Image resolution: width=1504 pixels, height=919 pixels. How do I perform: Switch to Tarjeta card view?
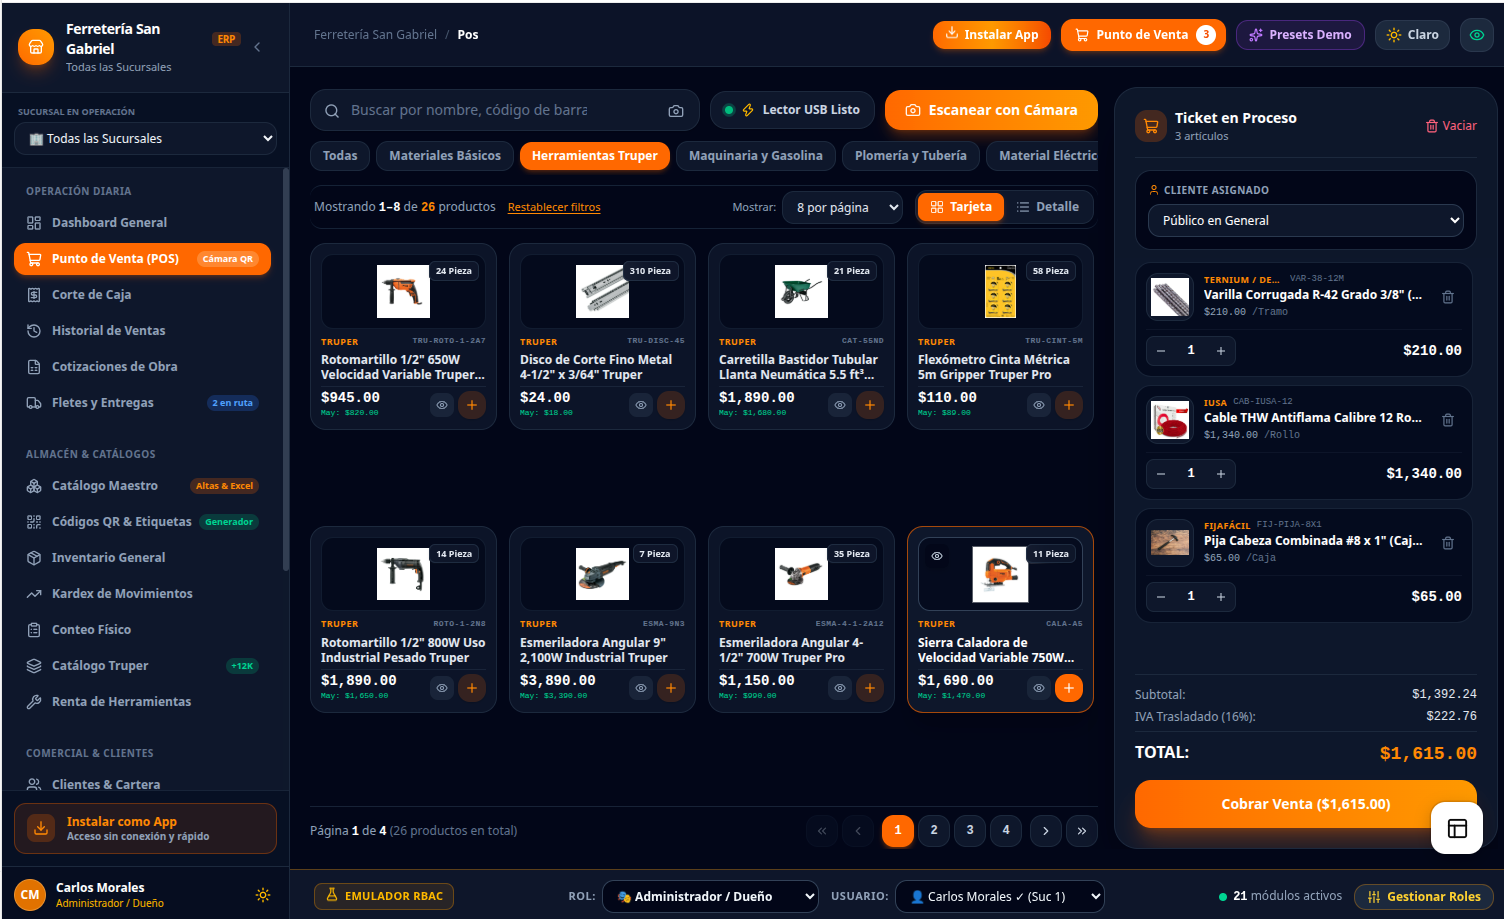[961, 207]
